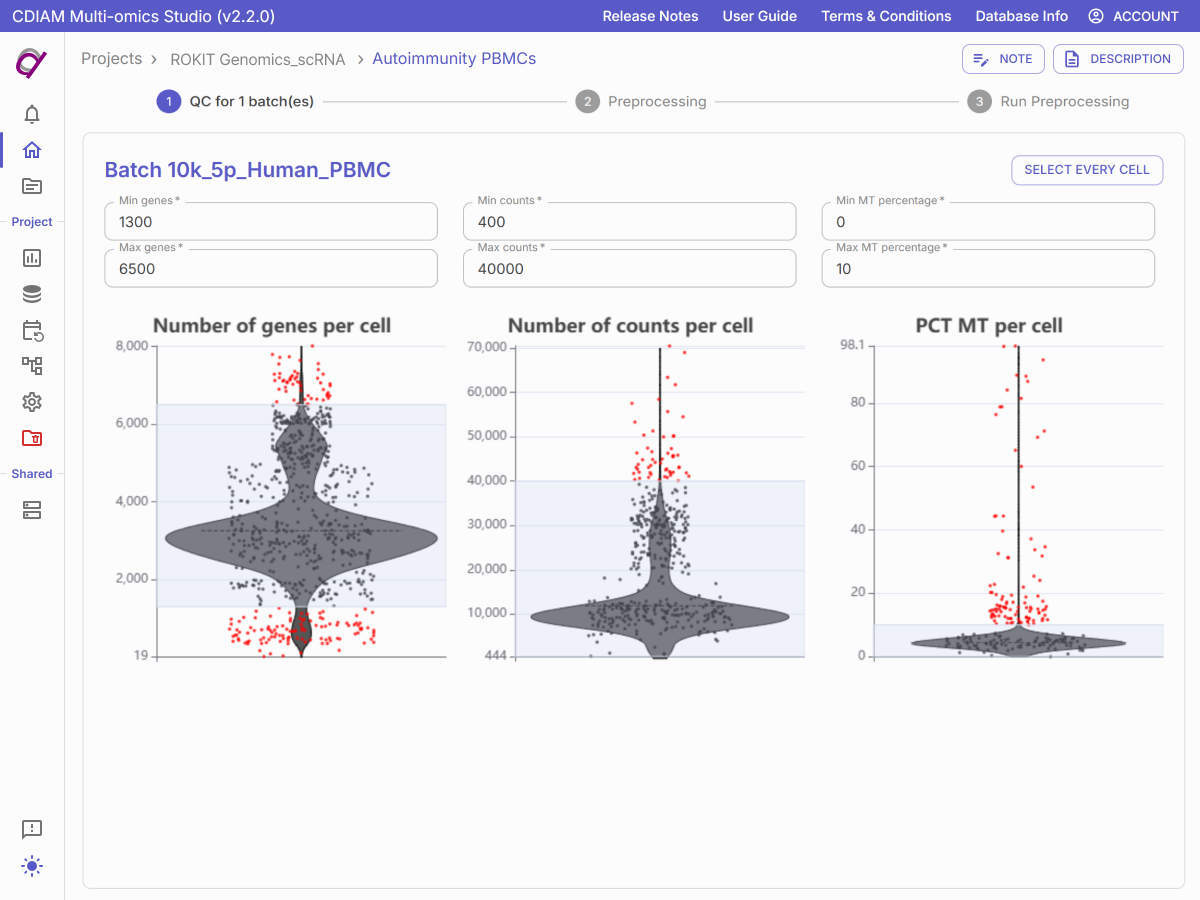Click the SELECT EVERY CELL button

click(x=1087, y=170)
